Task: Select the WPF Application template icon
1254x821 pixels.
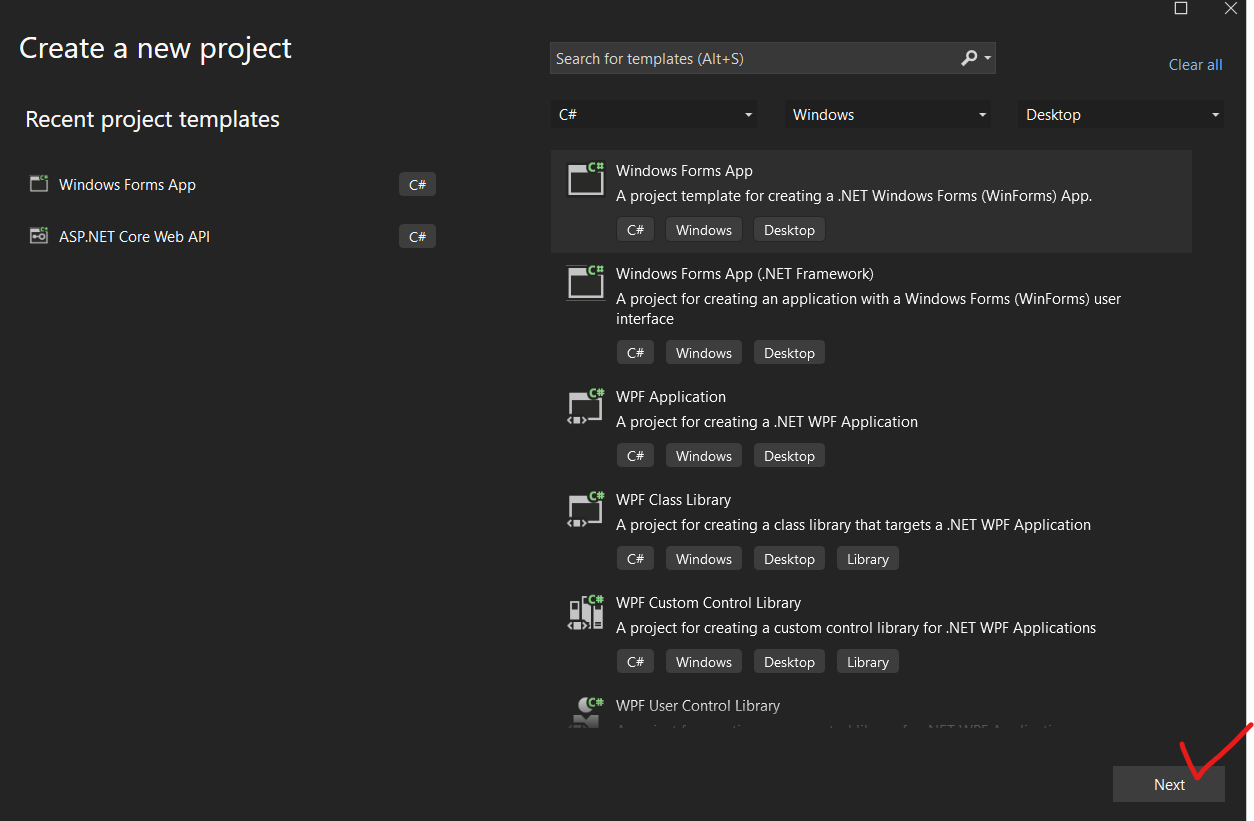Action: 586,405
